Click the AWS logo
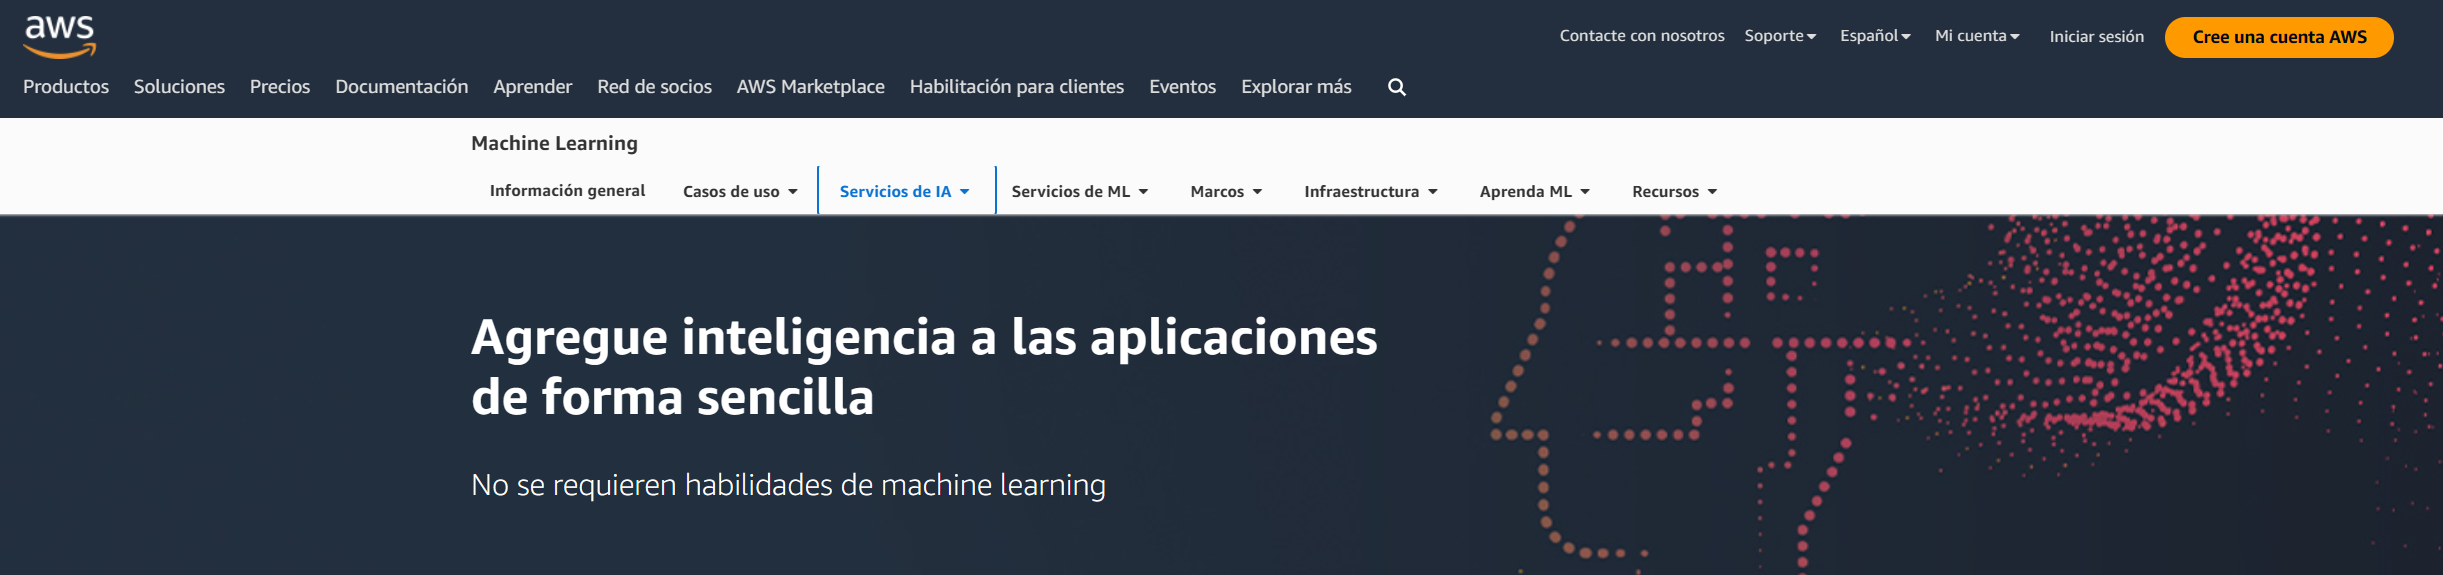The height and width of the screenshot is (575, 2443). point(60,37)
